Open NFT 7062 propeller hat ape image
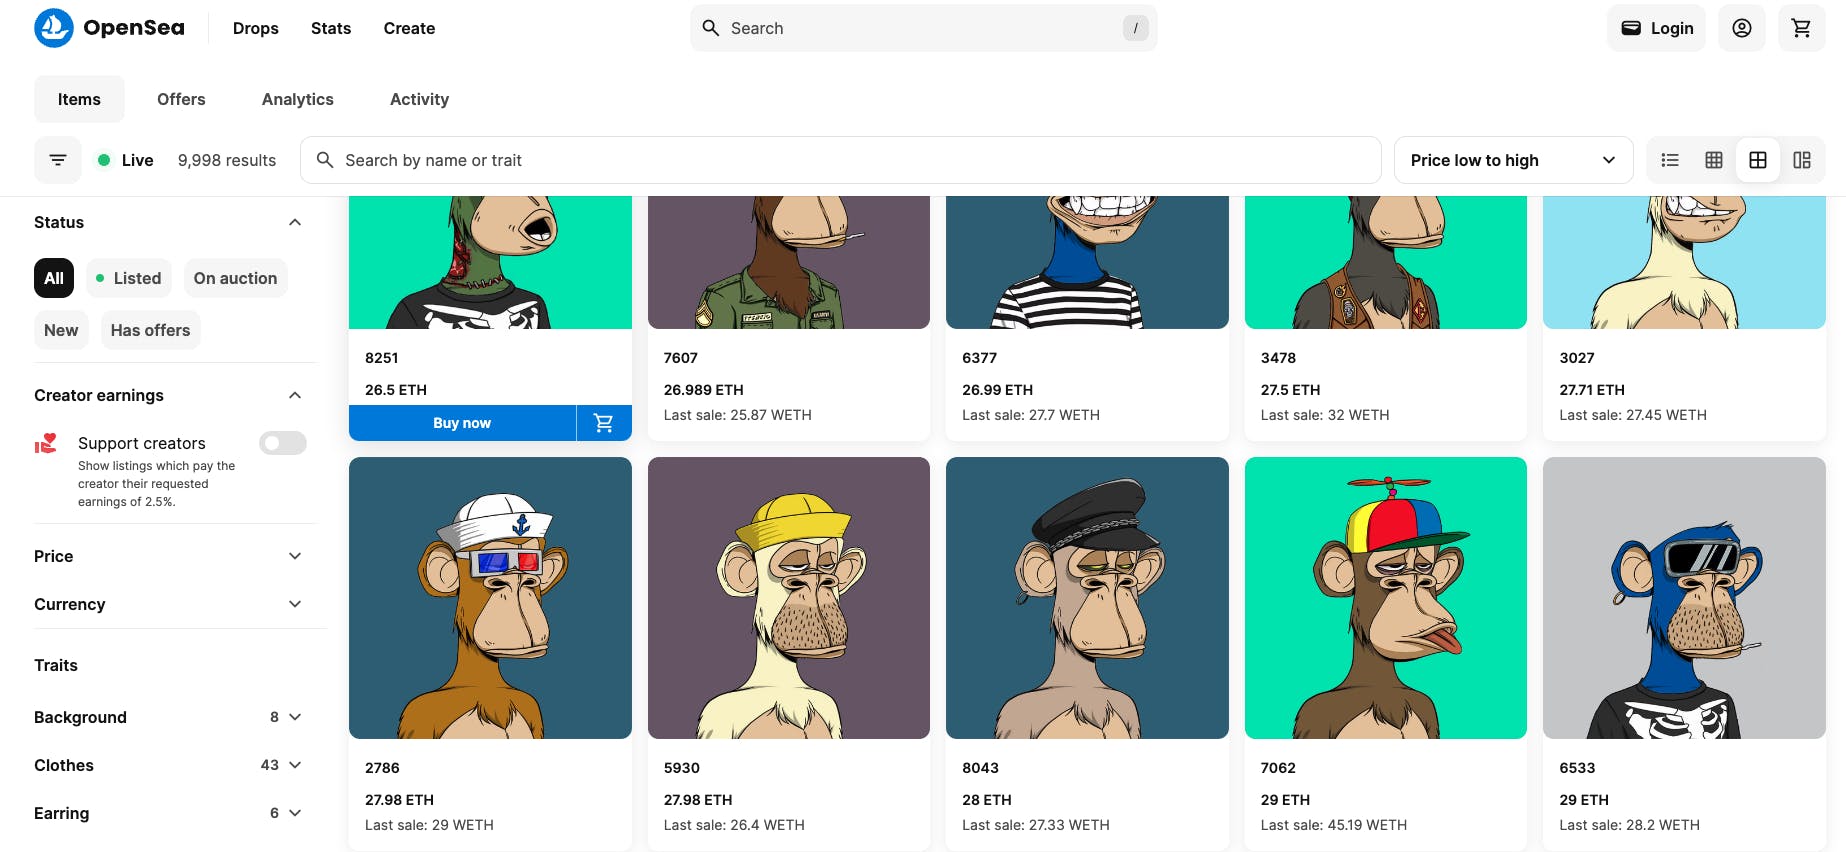The width and height of the screenshot is (1846, 852). point(1386,598)
